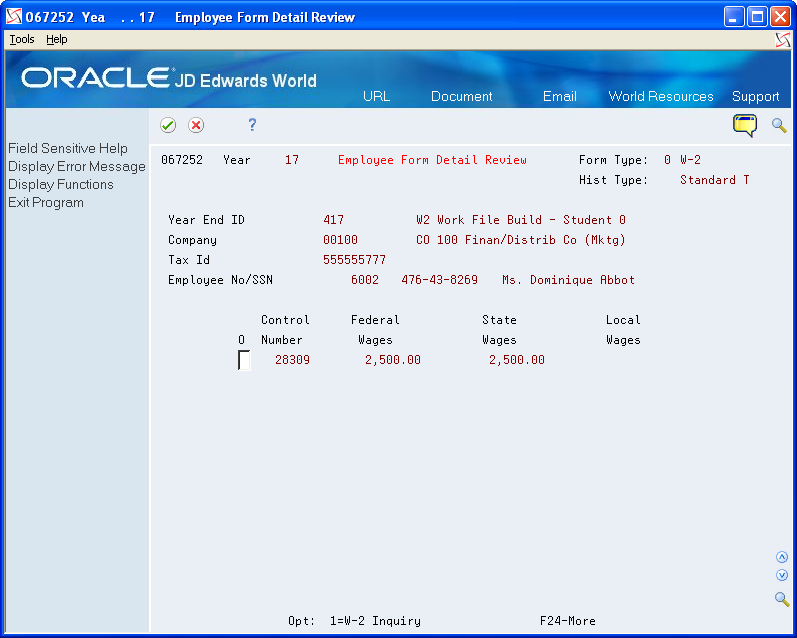Click the SSN 476-43-8269
797x638 pixels.
[x=439, y=280]
